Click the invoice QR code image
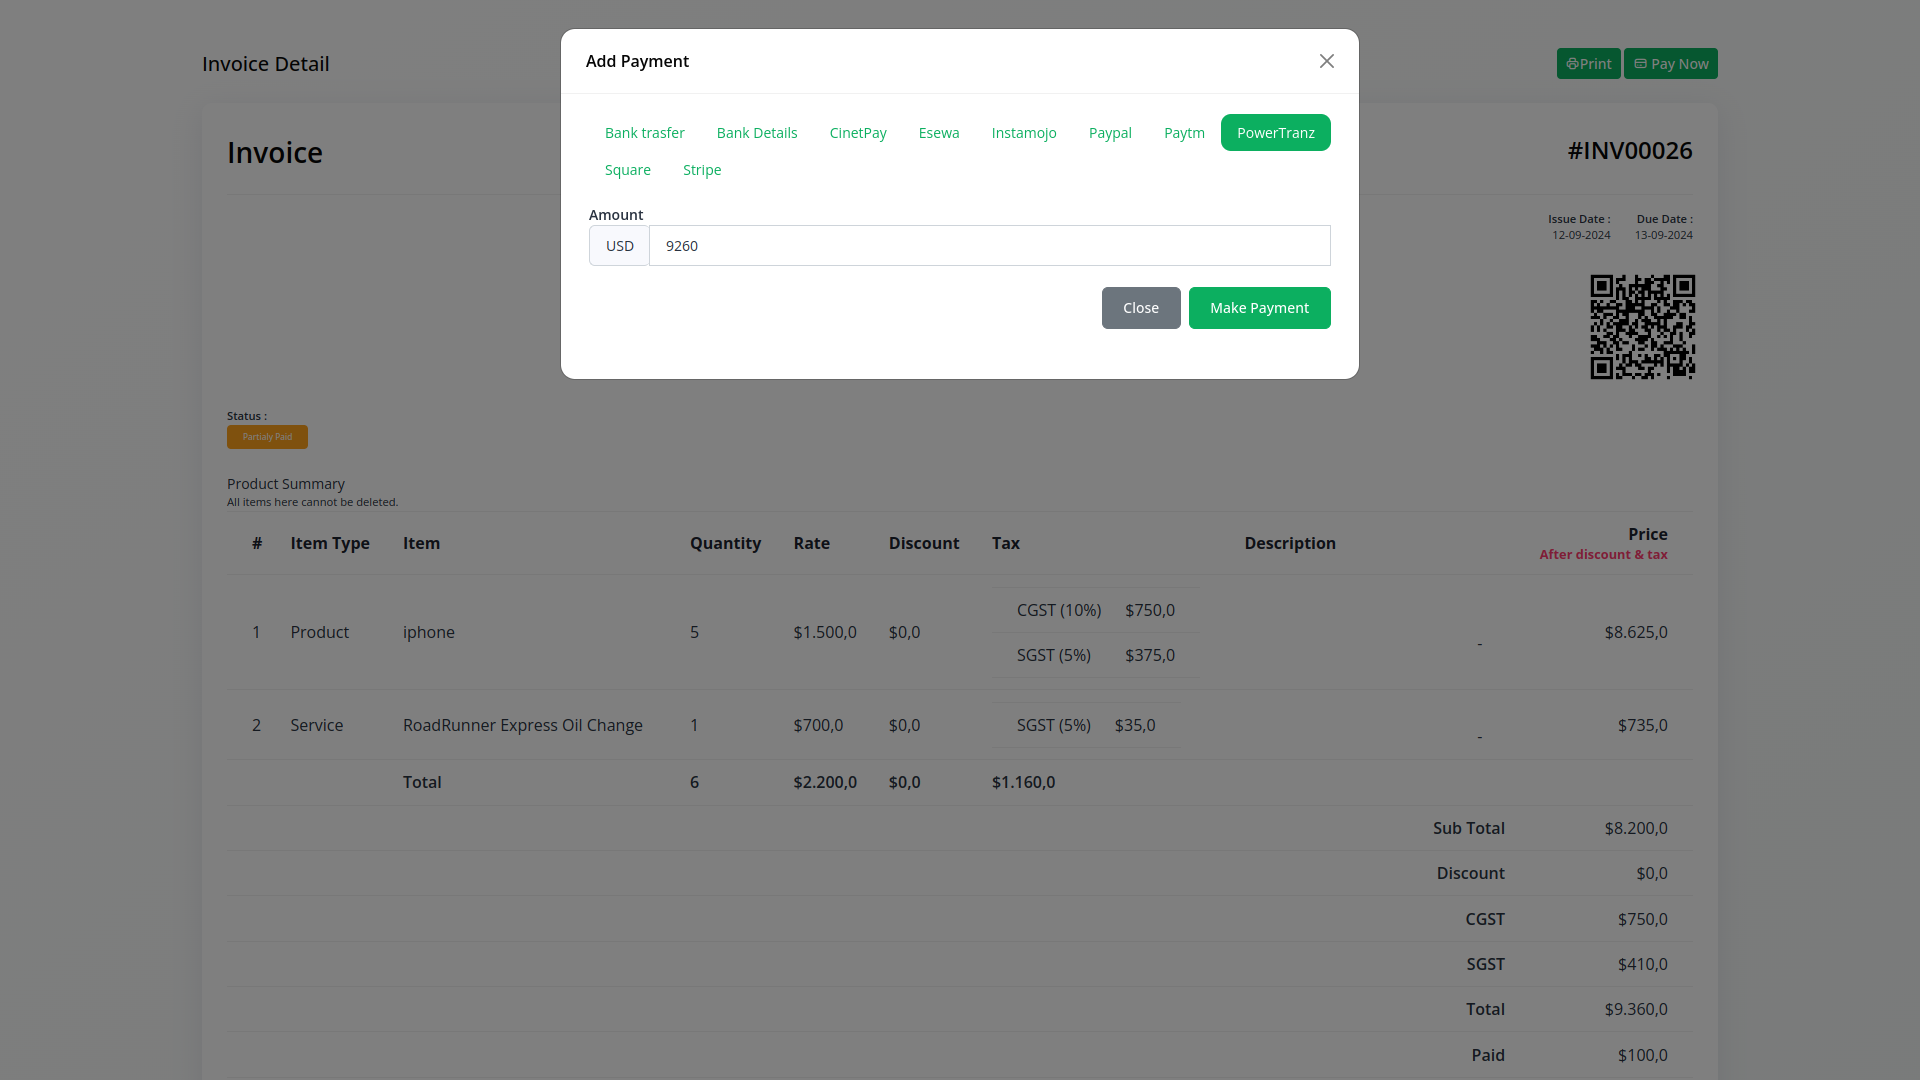 (1642, 327)
